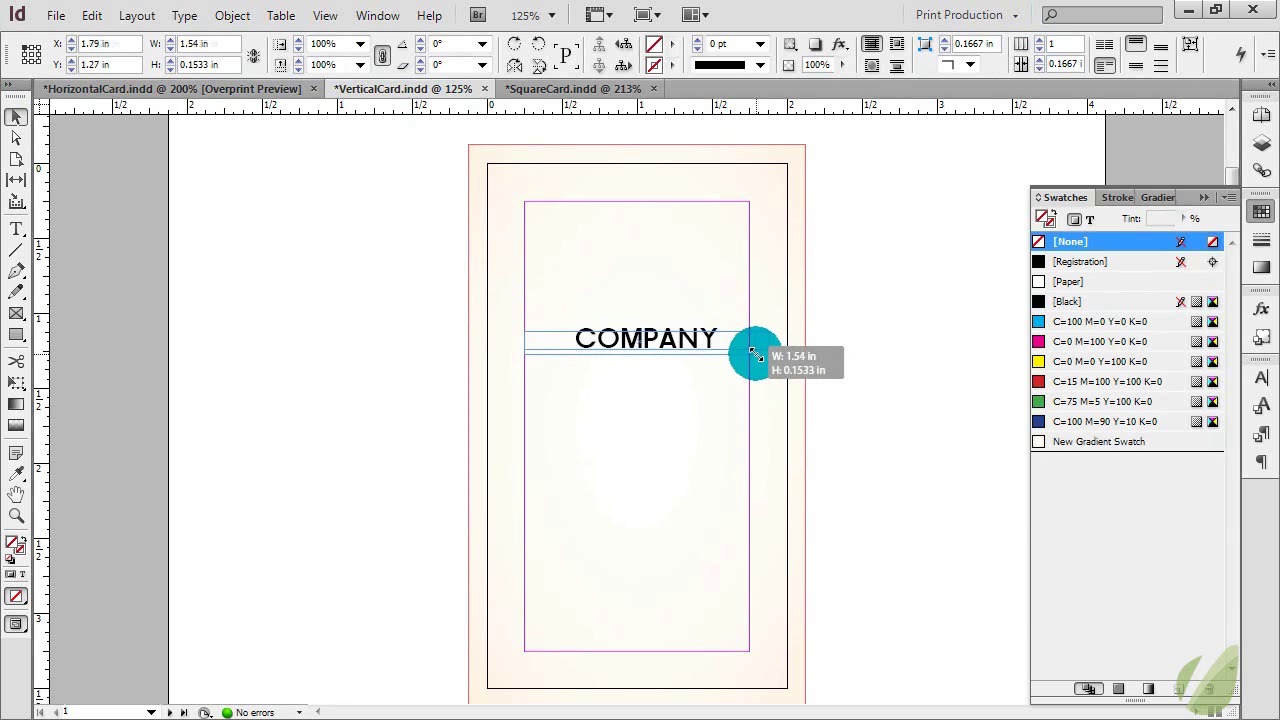Open the stroke style dropdown
The width and height of the screenshot is (1280, 720).
[x=760, y=65]
